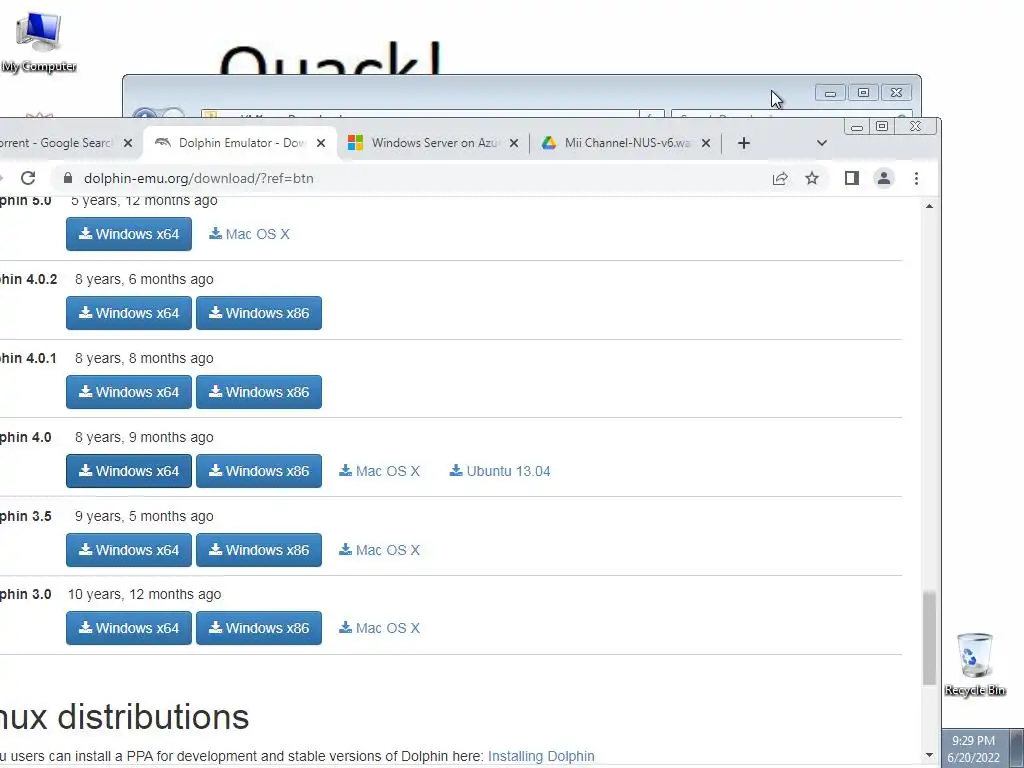
Task: Download Dolphin 3.0 Windows x64
Action: 129,628
